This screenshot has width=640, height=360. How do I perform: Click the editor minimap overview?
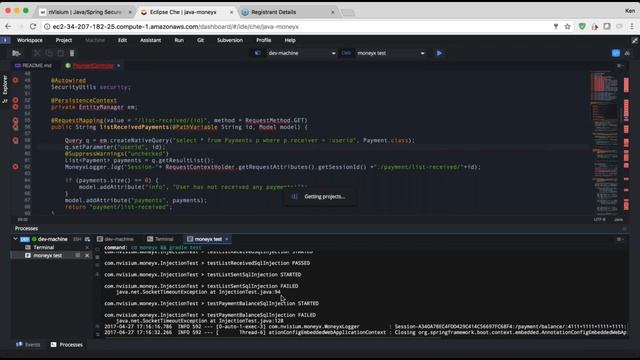[x=604, y=143]
